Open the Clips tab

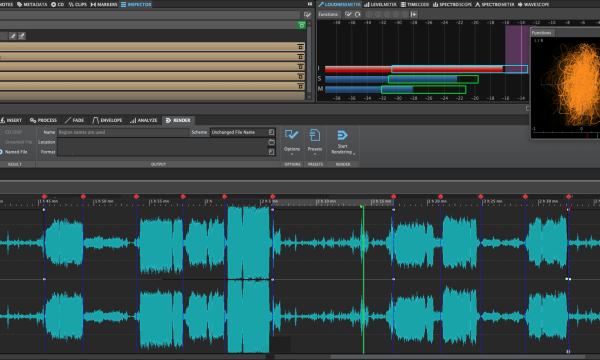pos(77,5)
